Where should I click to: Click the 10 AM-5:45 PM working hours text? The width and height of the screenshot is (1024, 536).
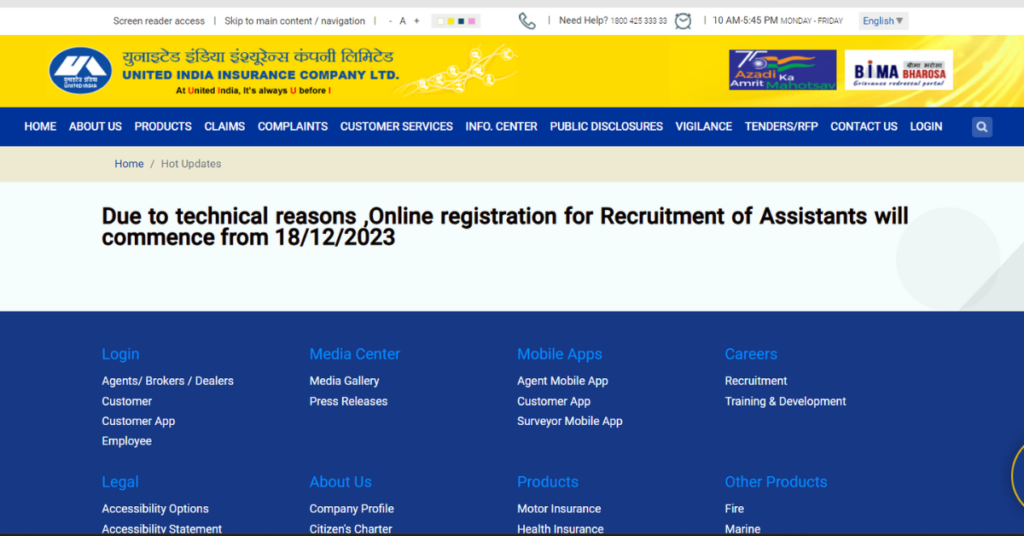coord(777,21)
